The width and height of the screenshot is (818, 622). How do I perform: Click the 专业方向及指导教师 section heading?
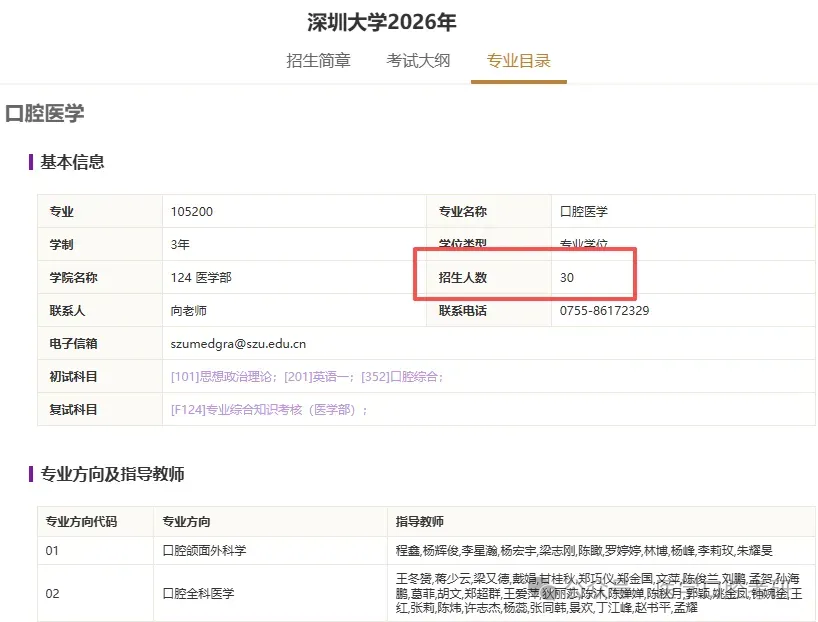pyautogui.click(x=112, y=474)
